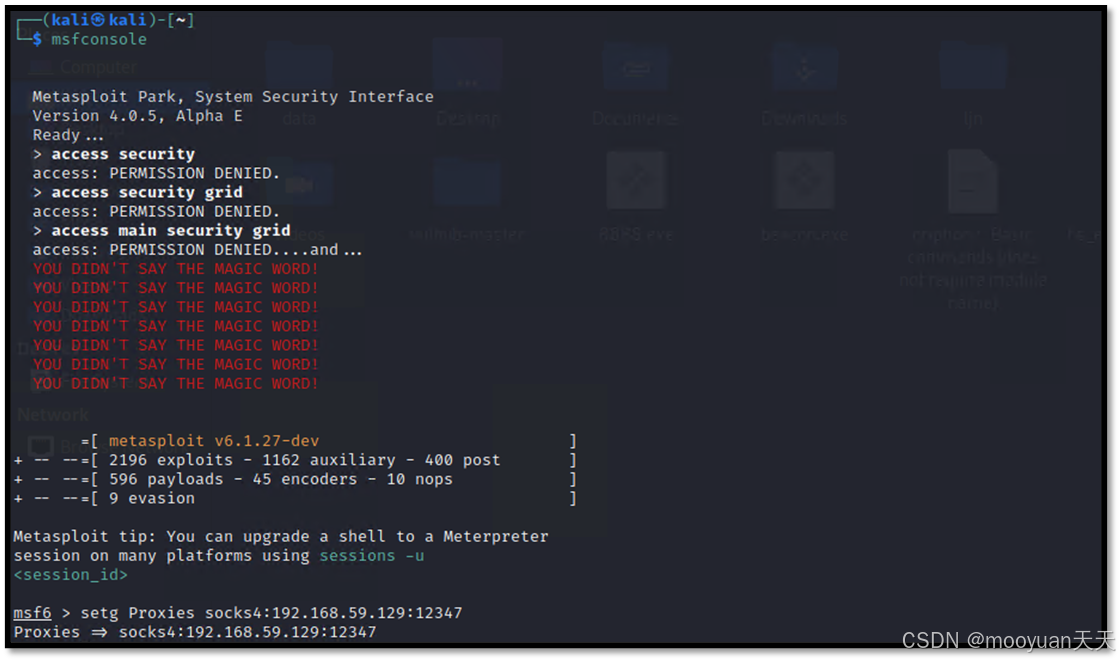Click the 'Ready...' banner line
The image size is (1120, 661).
[68, 135]
